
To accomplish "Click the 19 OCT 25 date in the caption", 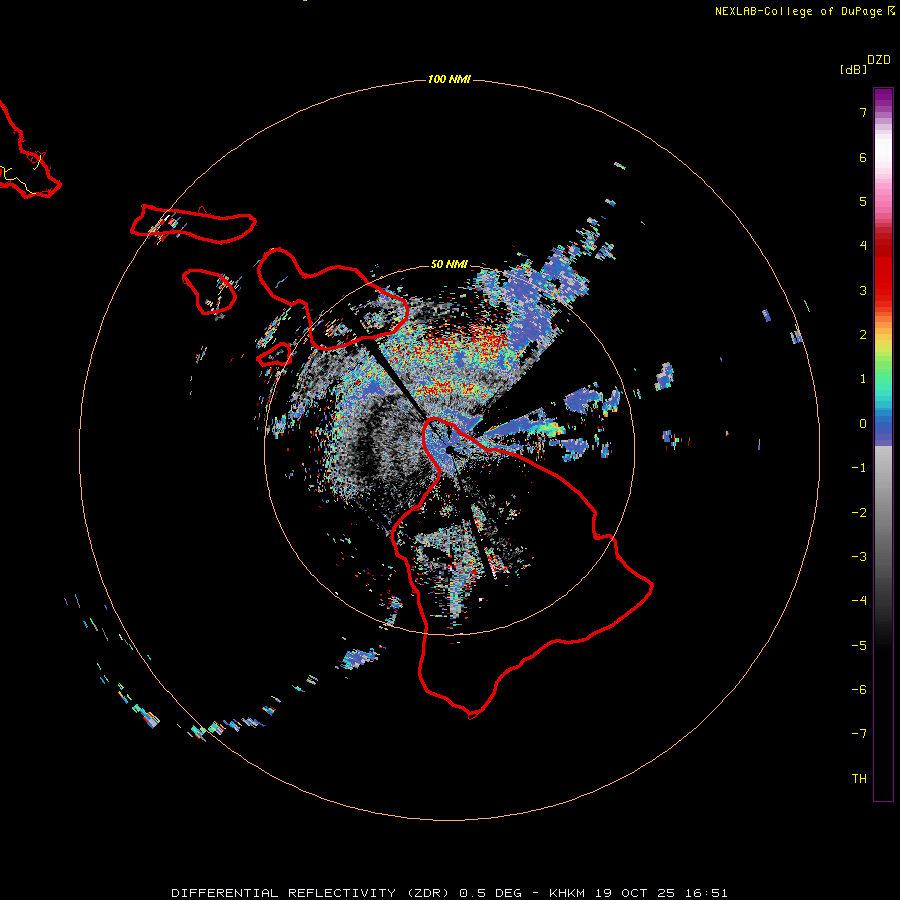I will tap(637, 893).
